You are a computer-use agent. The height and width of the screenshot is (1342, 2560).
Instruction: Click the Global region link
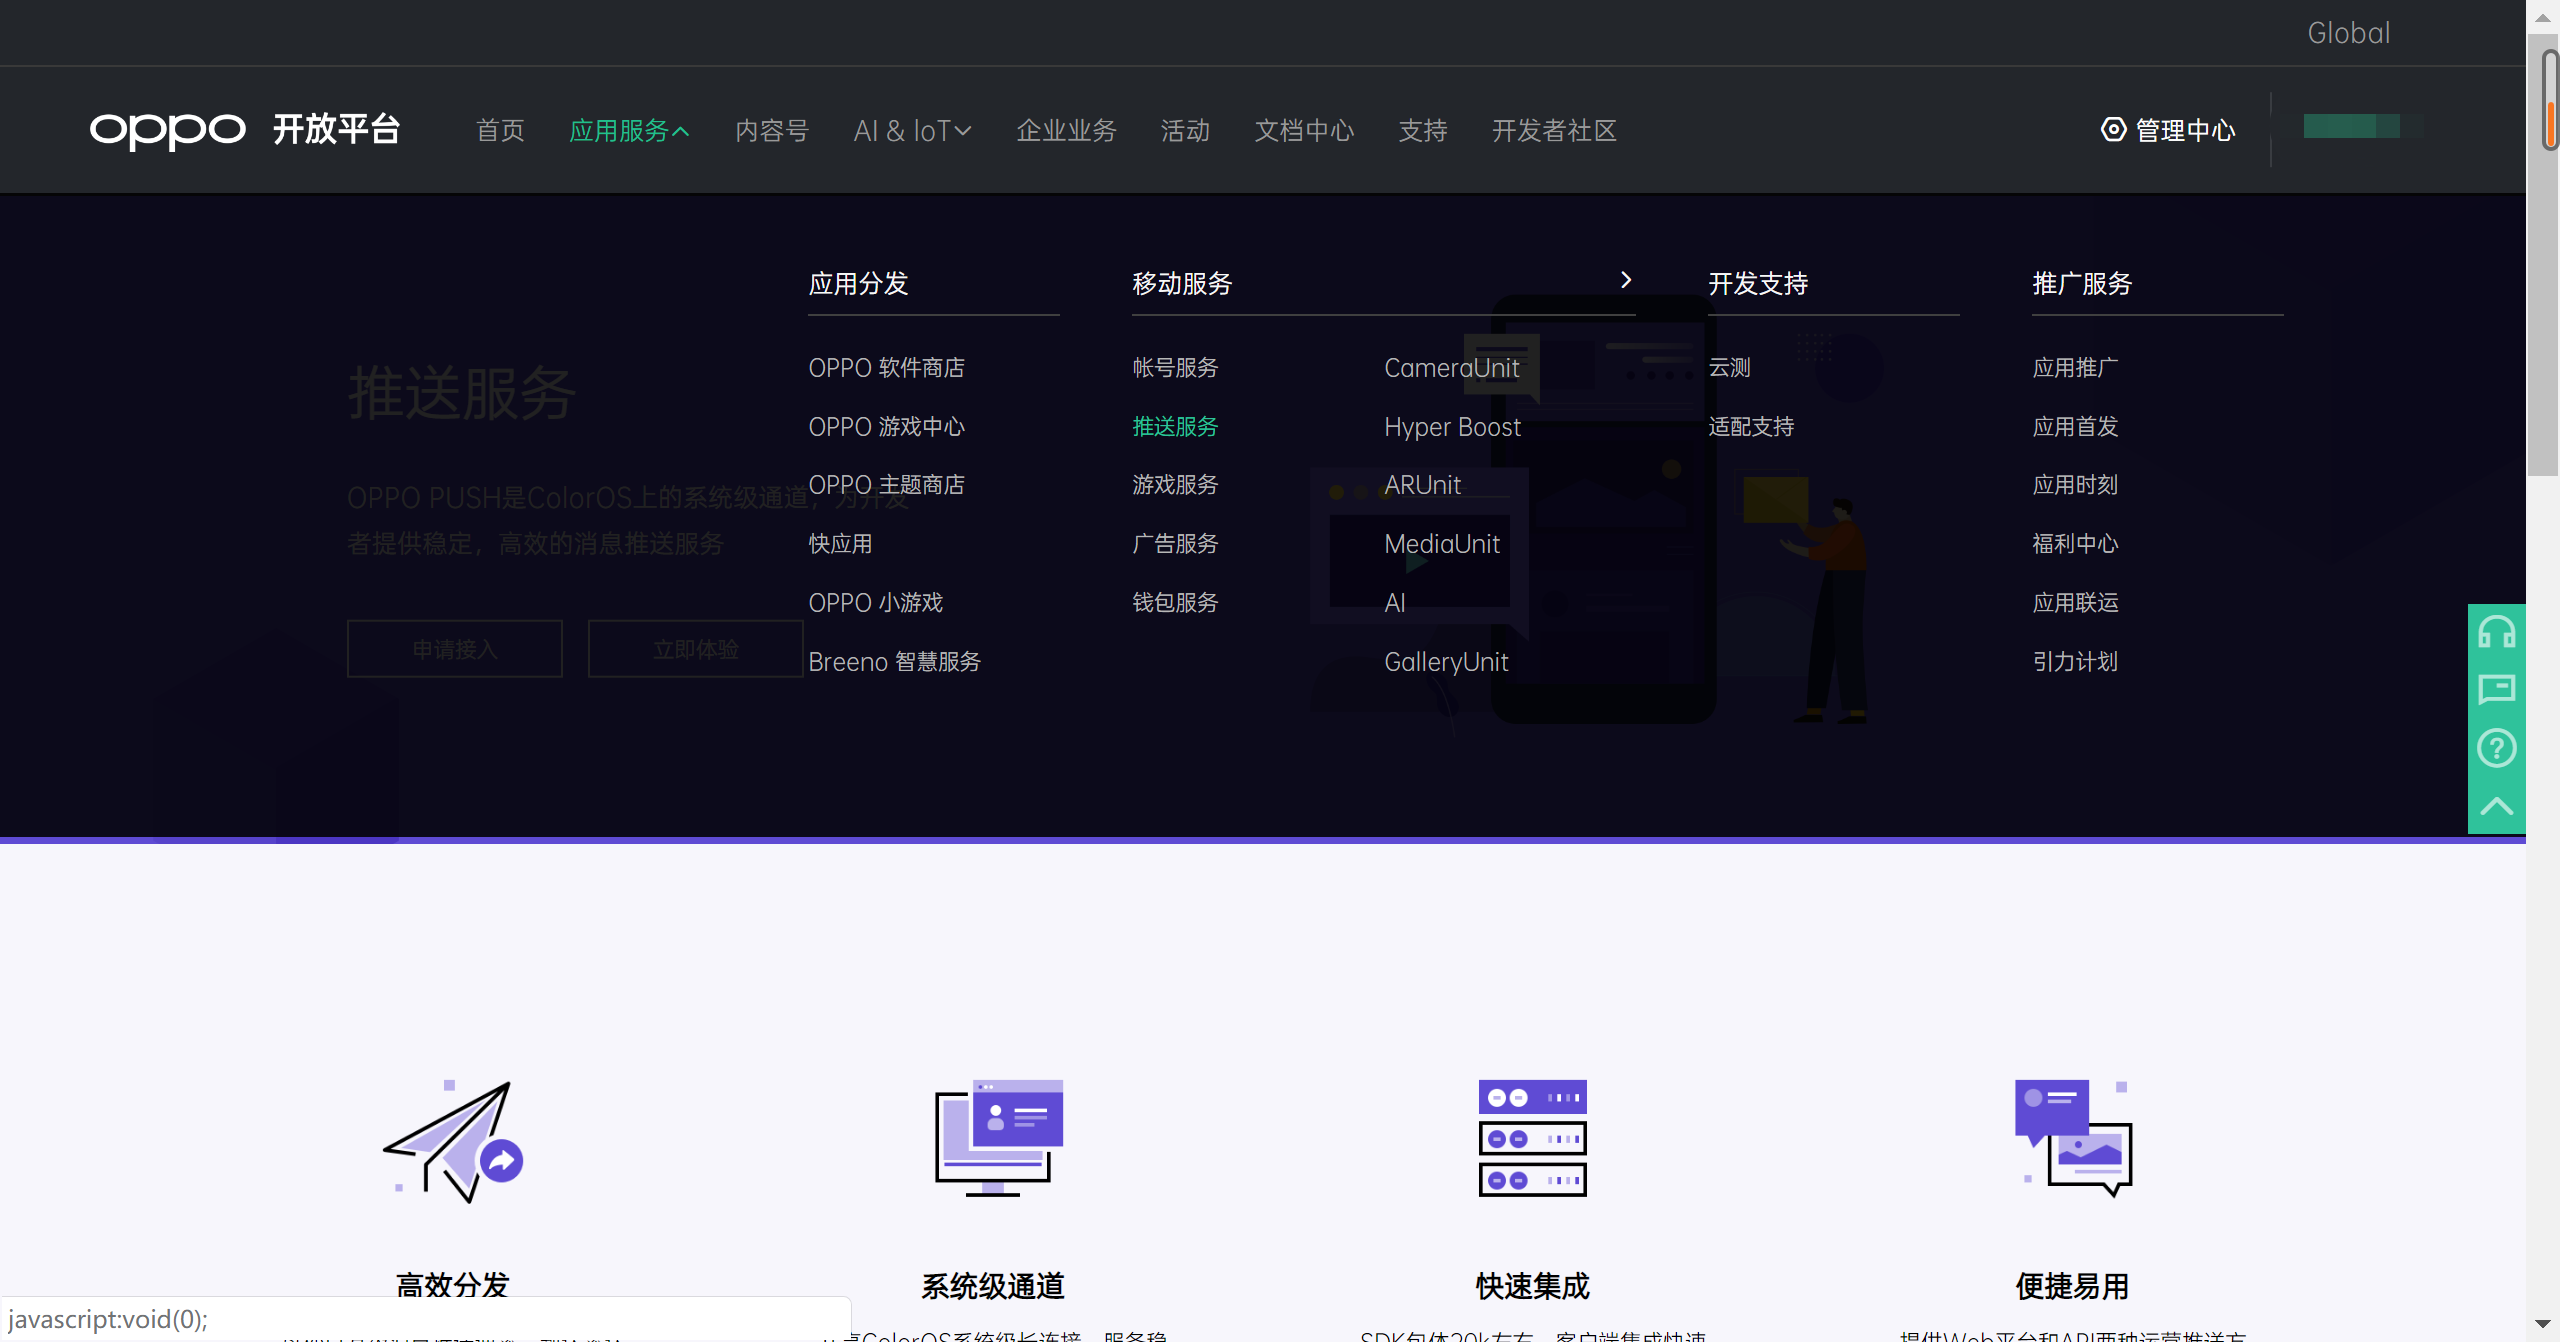point(2348,33)
